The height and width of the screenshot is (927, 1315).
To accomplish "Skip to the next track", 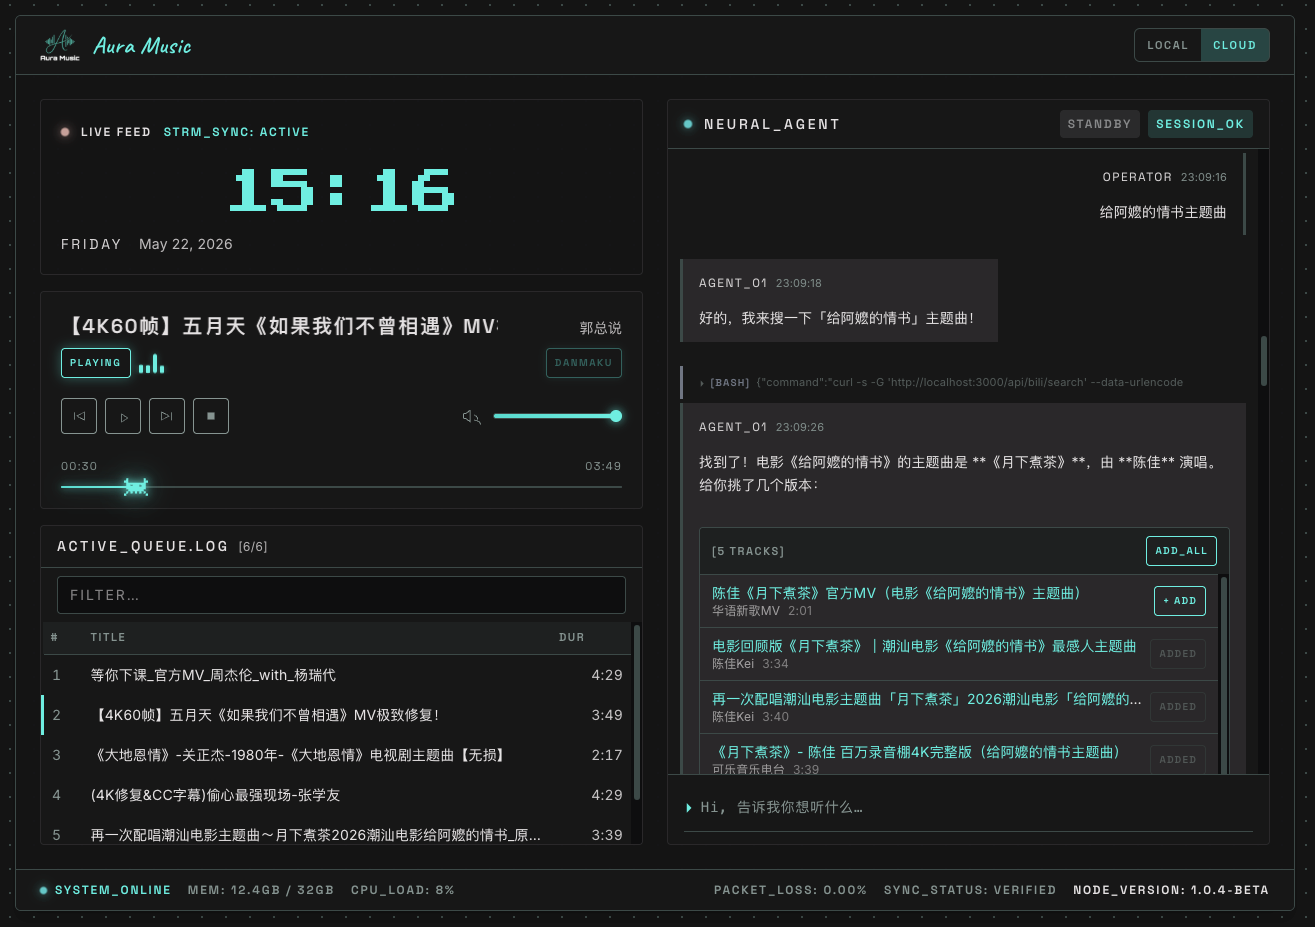I will [x=167, y=416].
